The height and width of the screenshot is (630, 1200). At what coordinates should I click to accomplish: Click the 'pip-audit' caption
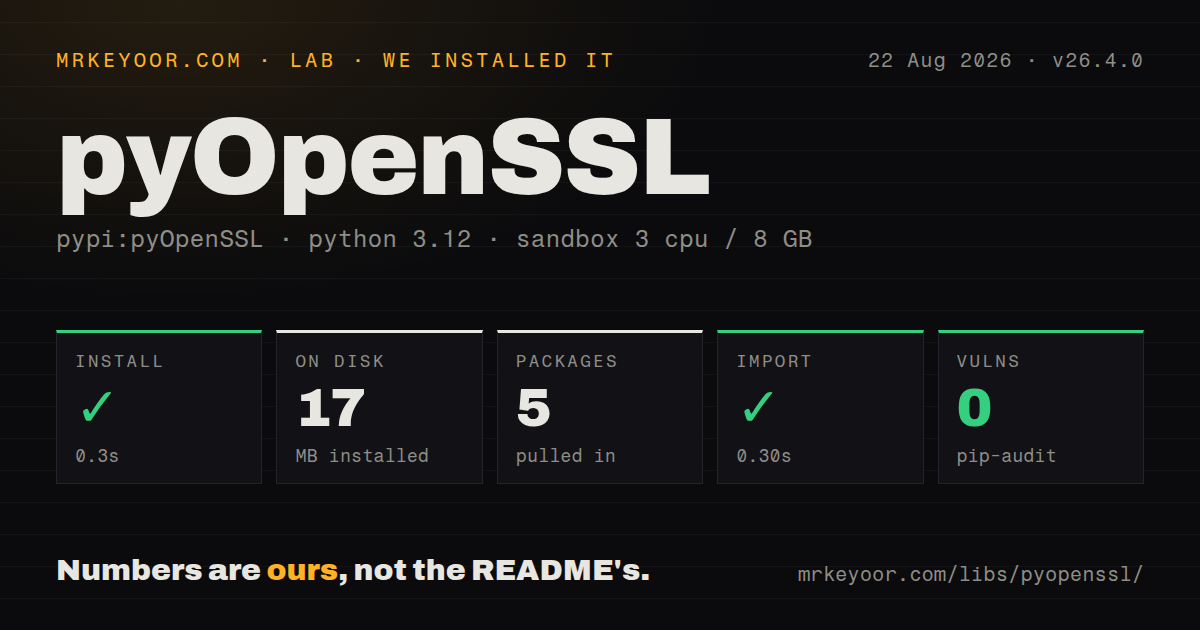tap(1006, 456)
